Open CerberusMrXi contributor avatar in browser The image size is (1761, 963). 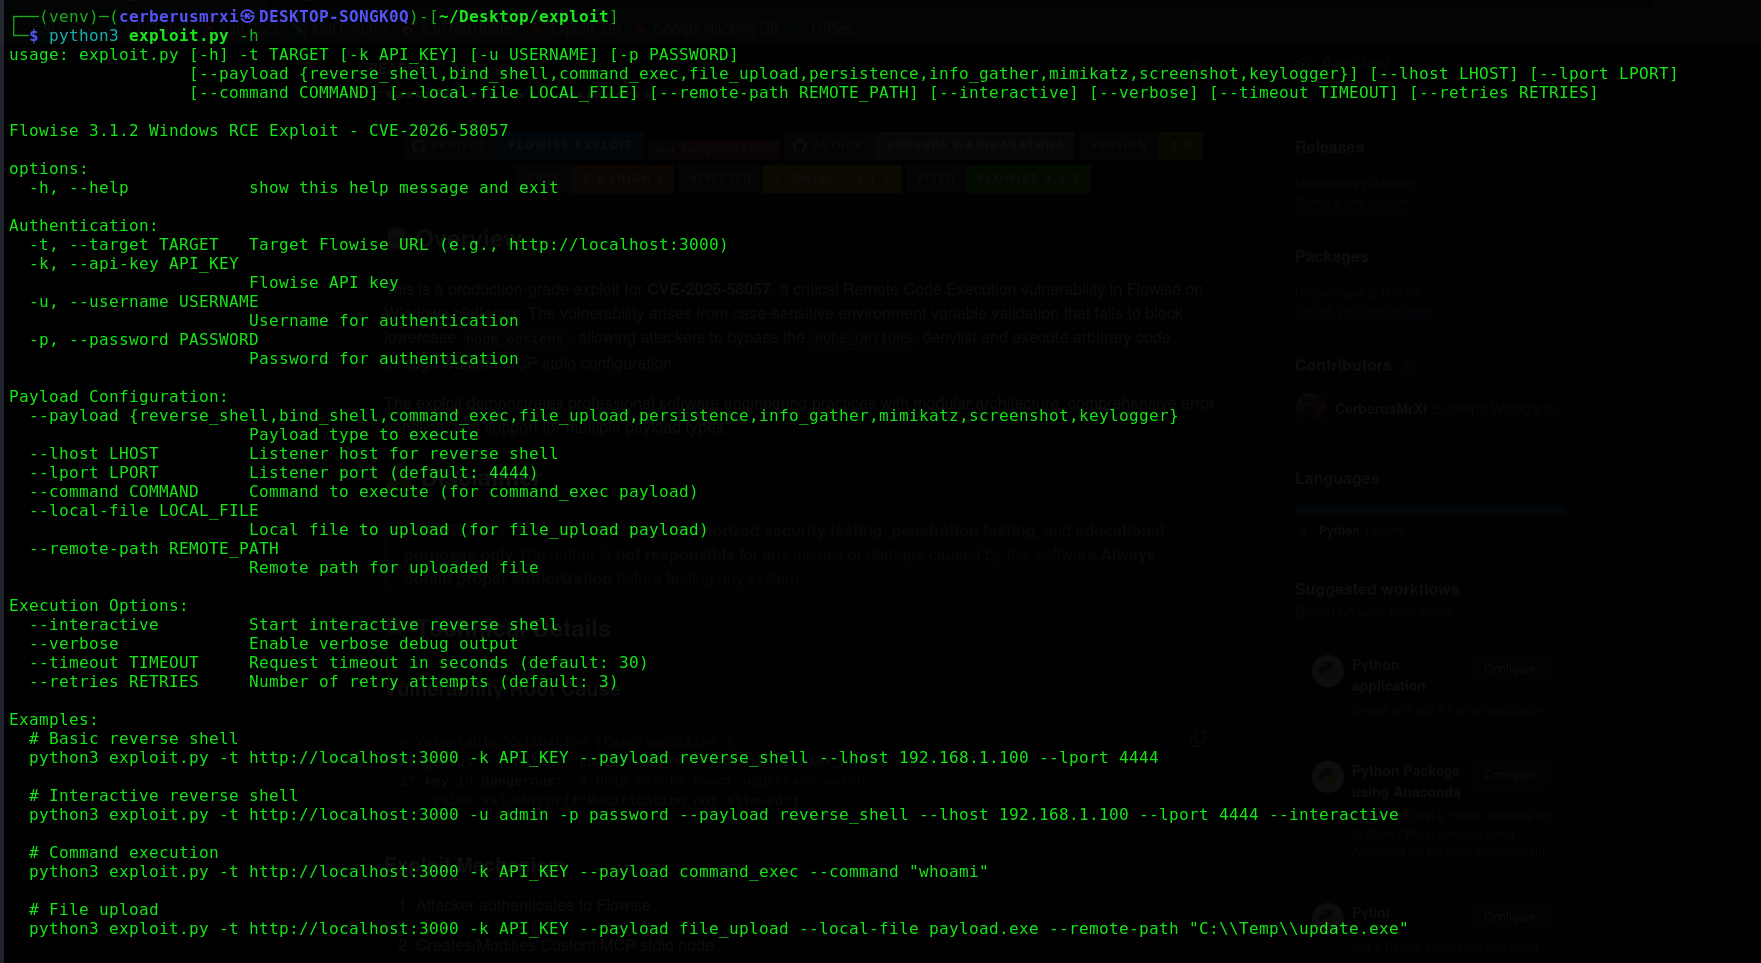pos(1310,409)
